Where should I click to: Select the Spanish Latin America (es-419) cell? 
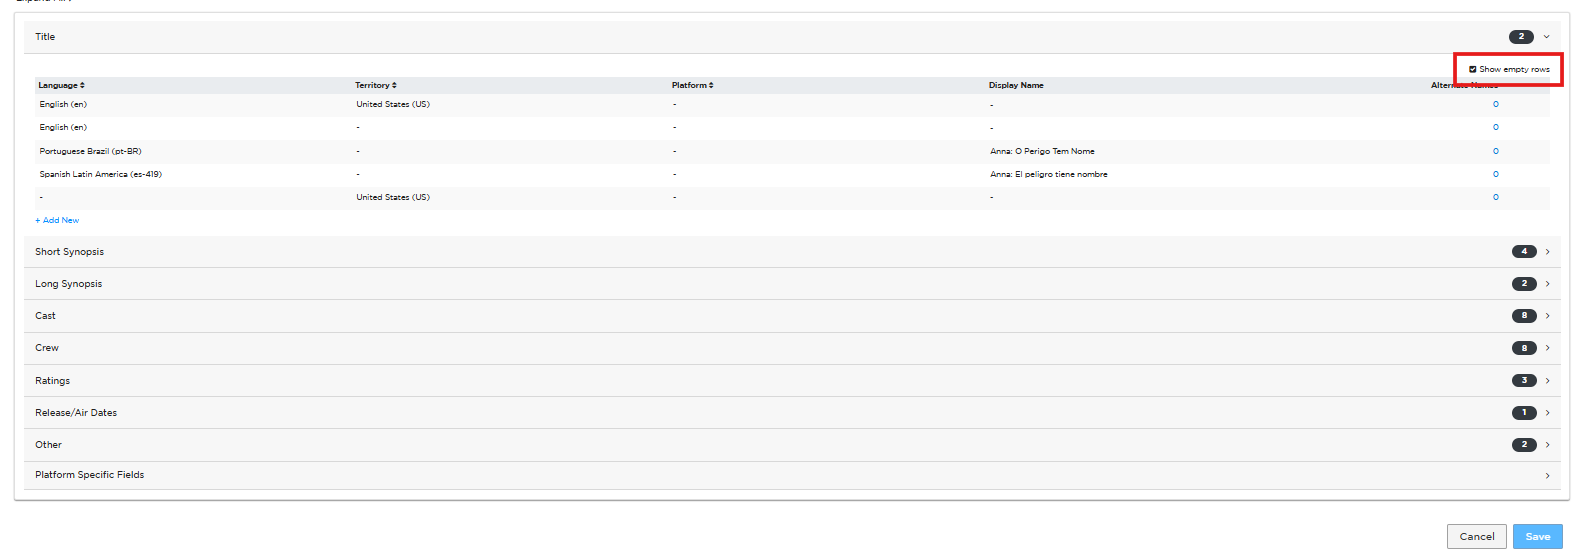101,174
